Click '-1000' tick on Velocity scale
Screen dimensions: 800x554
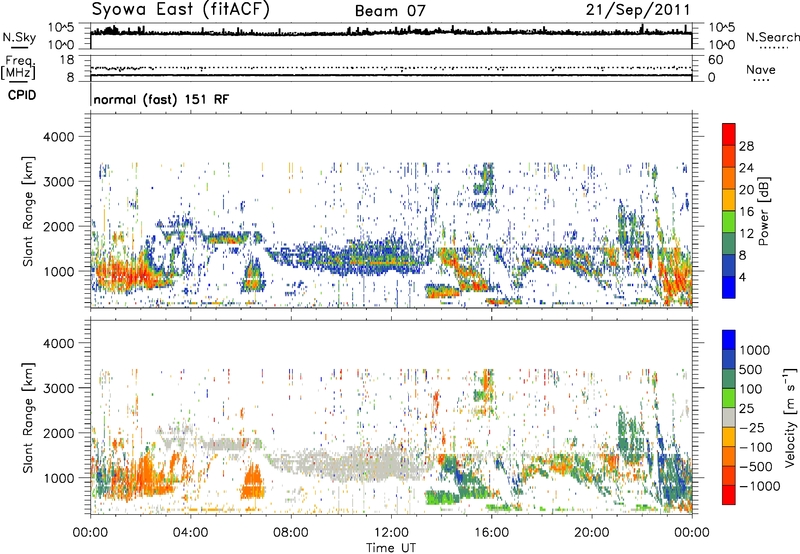(x=759, y=486)
